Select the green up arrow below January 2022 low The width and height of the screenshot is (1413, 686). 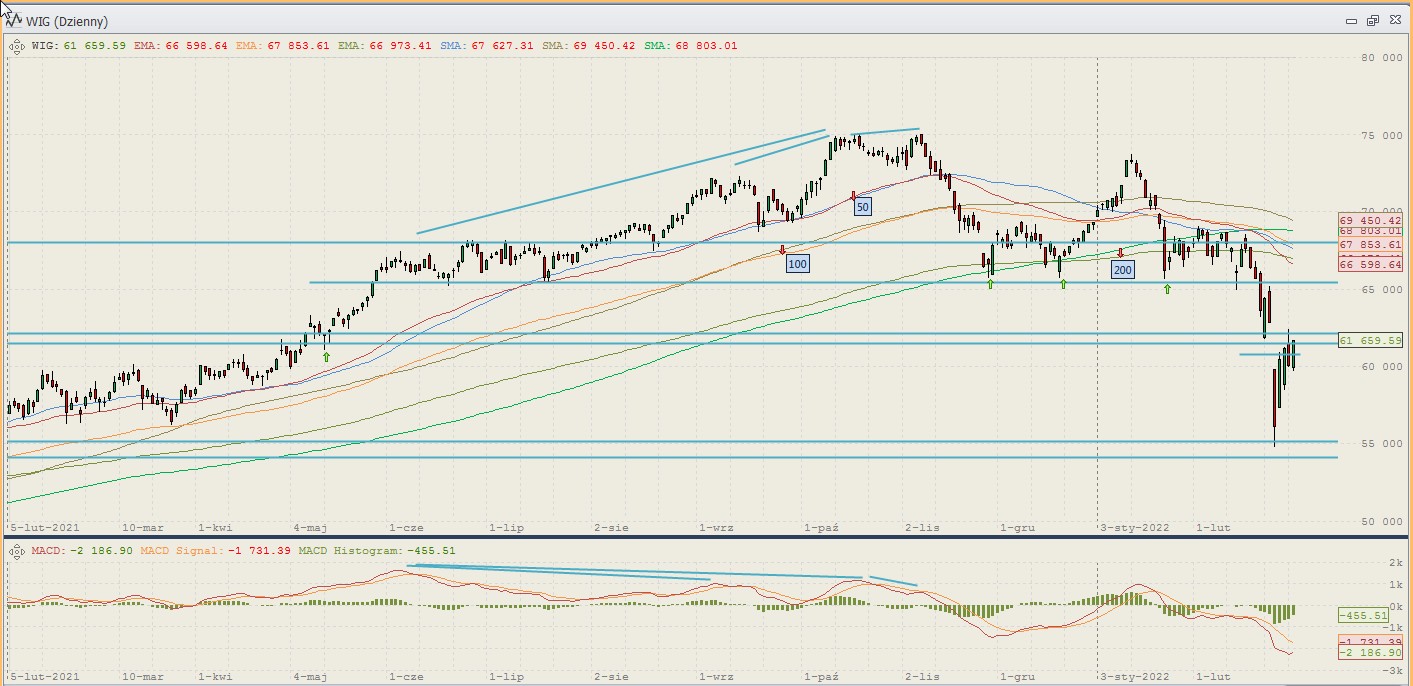click(1167, 288)
